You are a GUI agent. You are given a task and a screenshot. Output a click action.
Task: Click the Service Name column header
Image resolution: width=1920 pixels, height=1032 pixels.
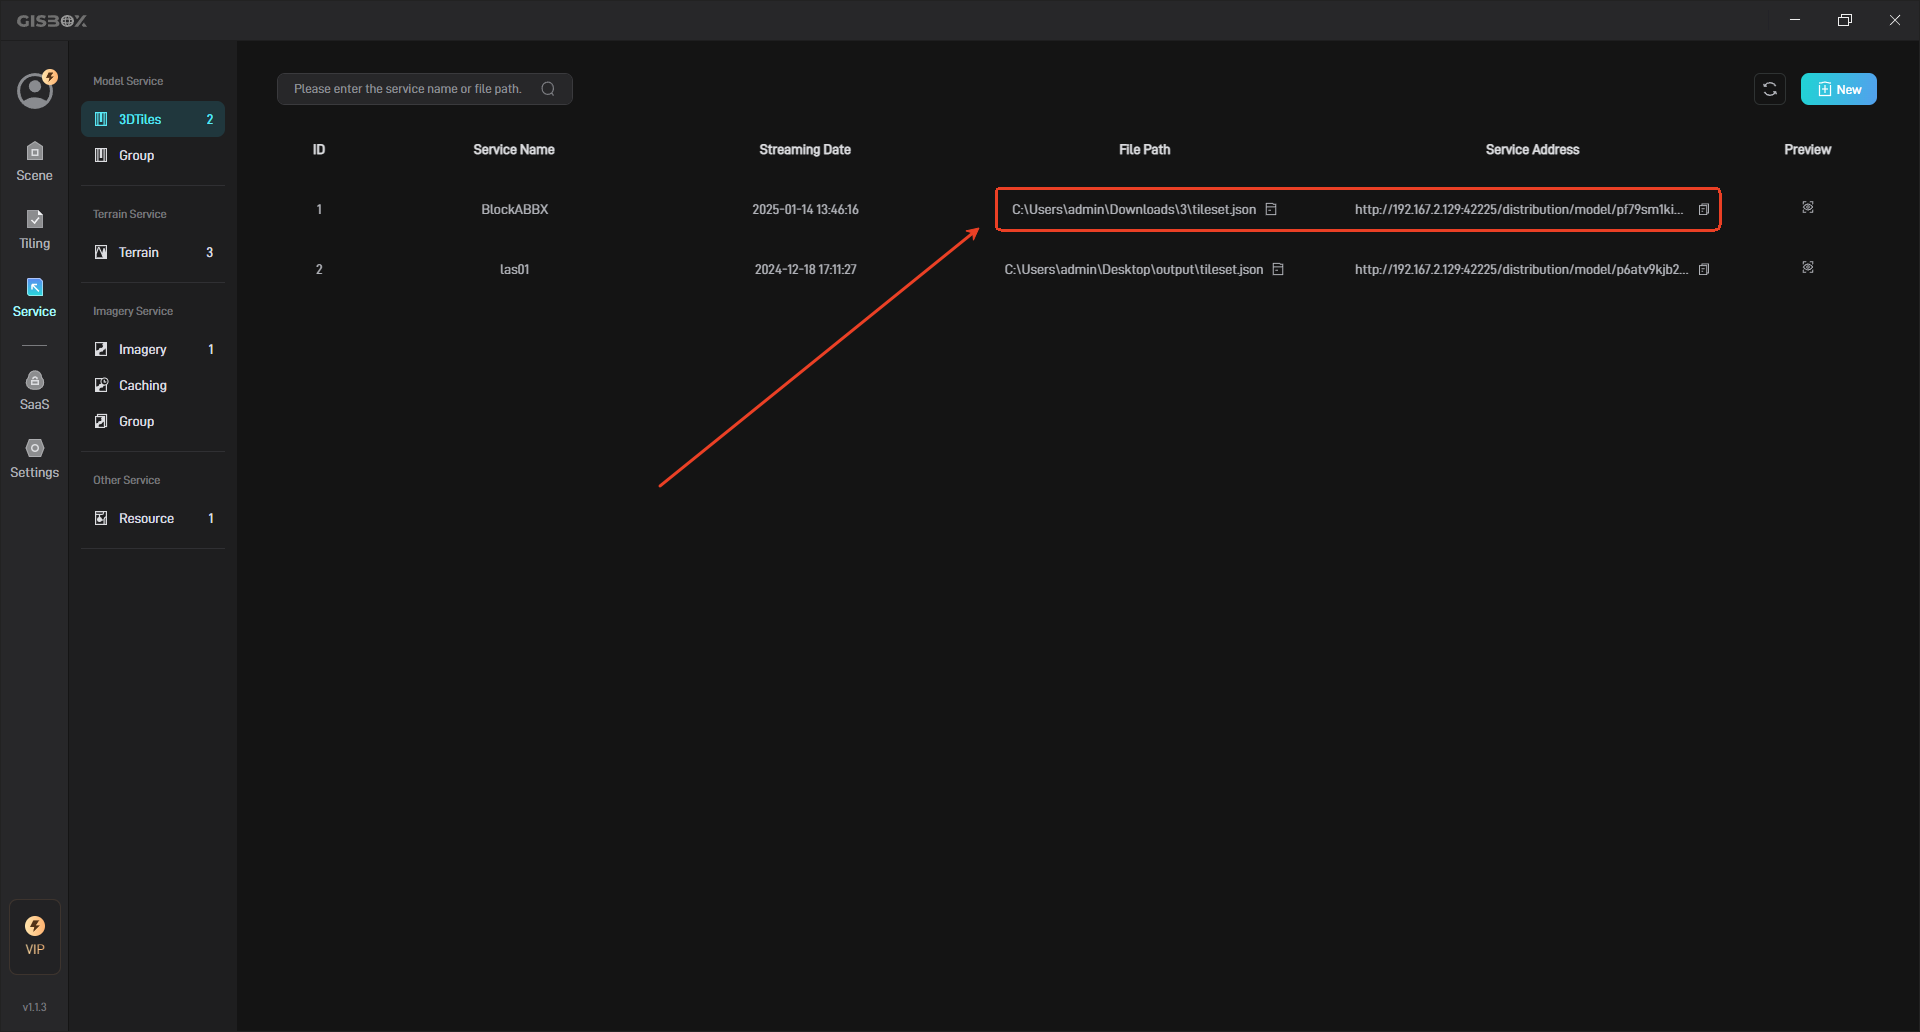(x=514, y=149)
